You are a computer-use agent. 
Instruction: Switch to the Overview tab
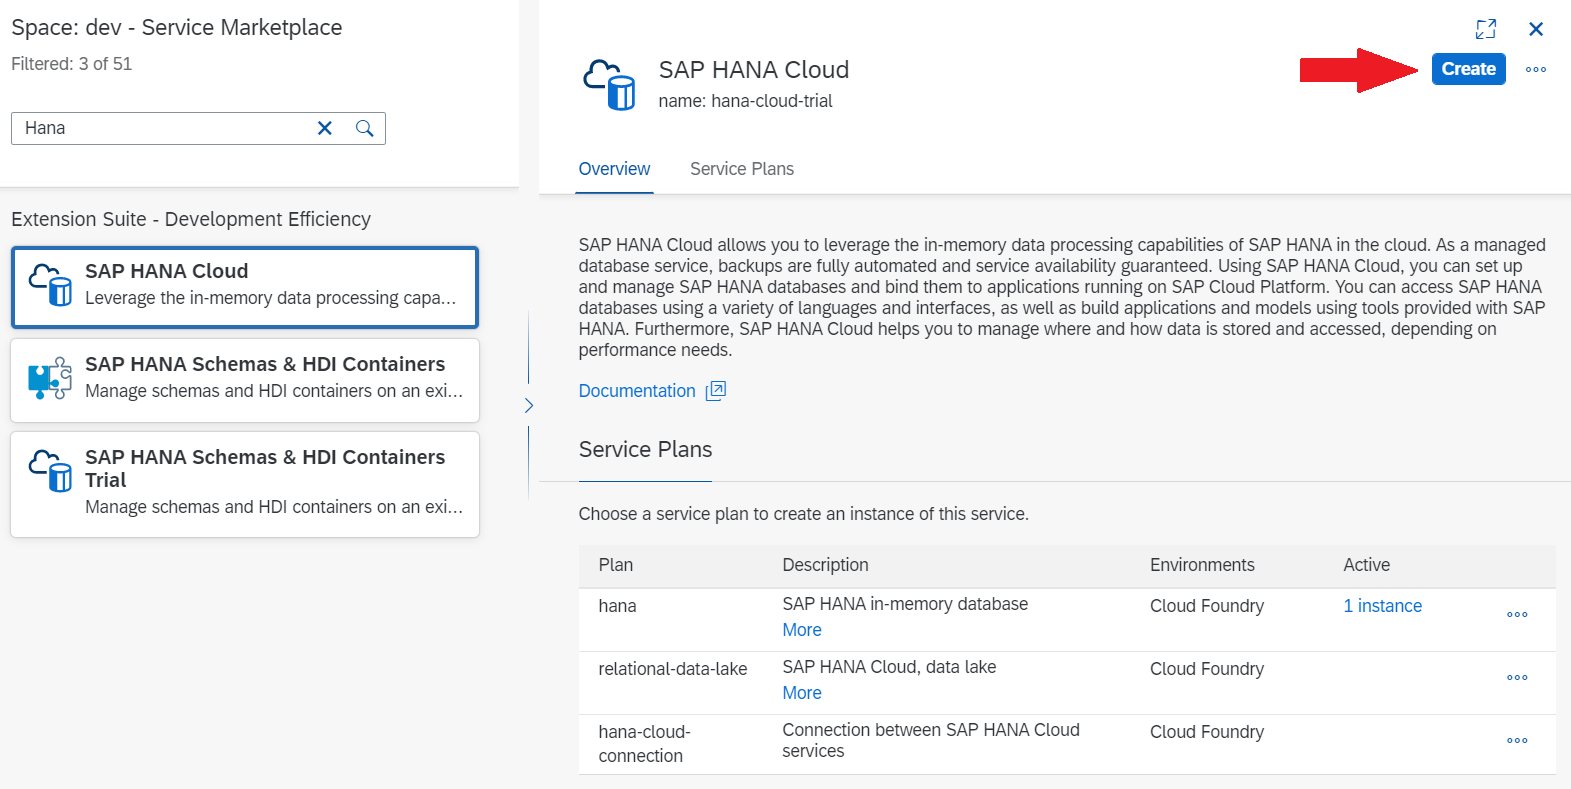(x=614, y=169)
